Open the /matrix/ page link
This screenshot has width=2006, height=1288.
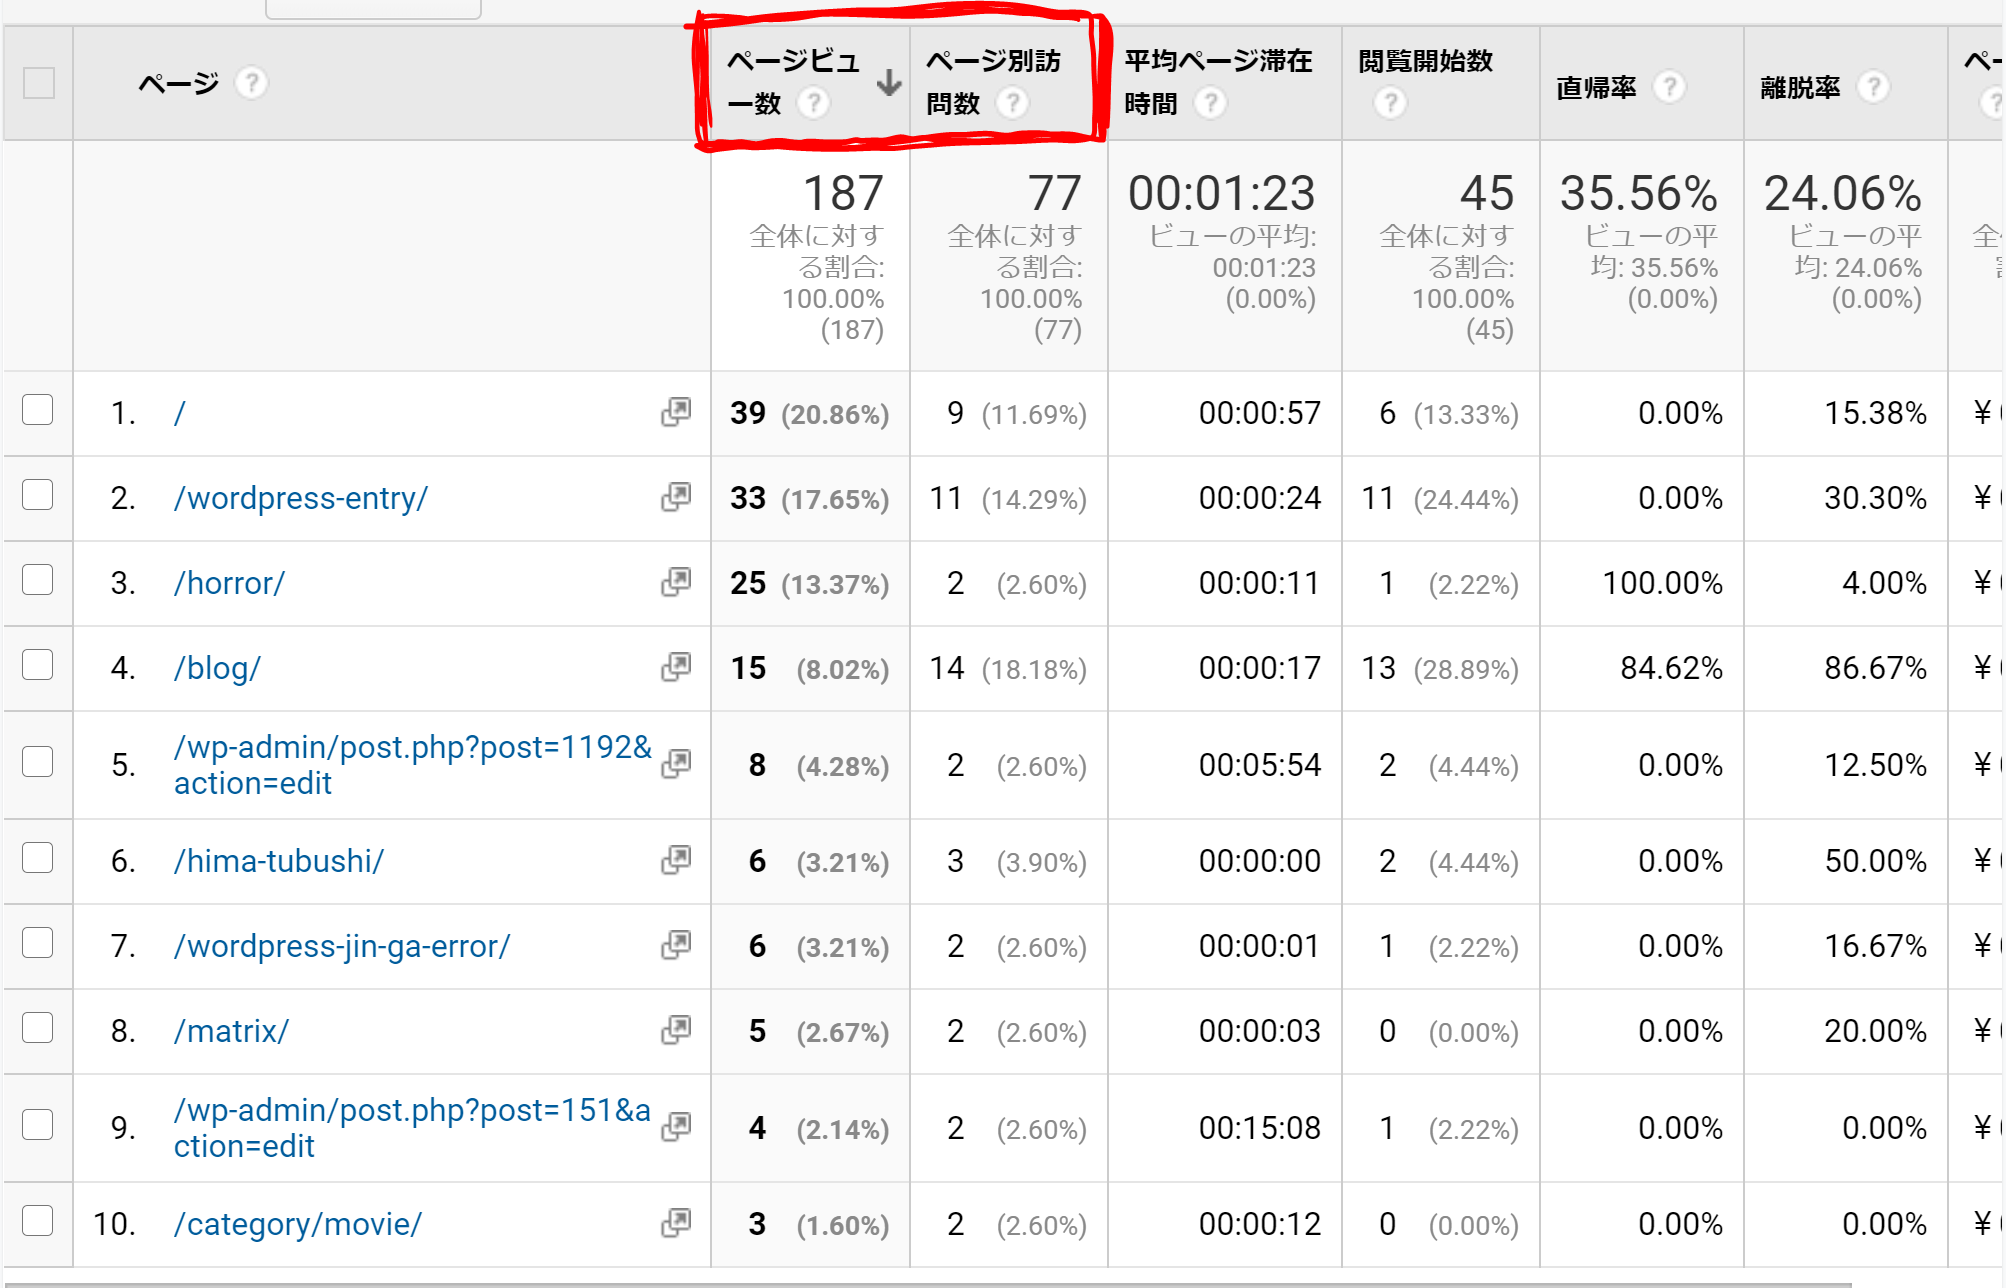pos(231,1031)
